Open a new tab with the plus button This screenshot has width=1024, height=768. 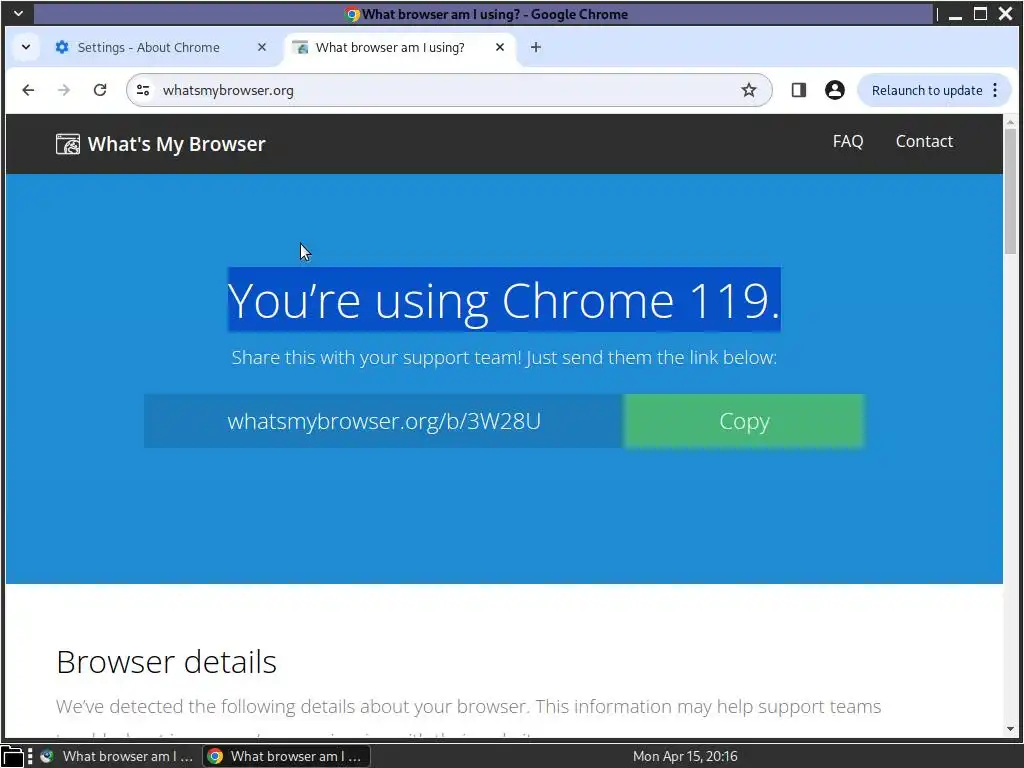coord(536,47)
